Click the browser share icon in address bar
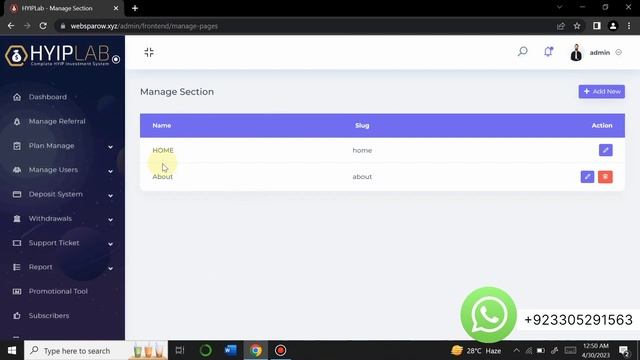The height and width of the screenshot is (360, 640). [x=560, y=26]
